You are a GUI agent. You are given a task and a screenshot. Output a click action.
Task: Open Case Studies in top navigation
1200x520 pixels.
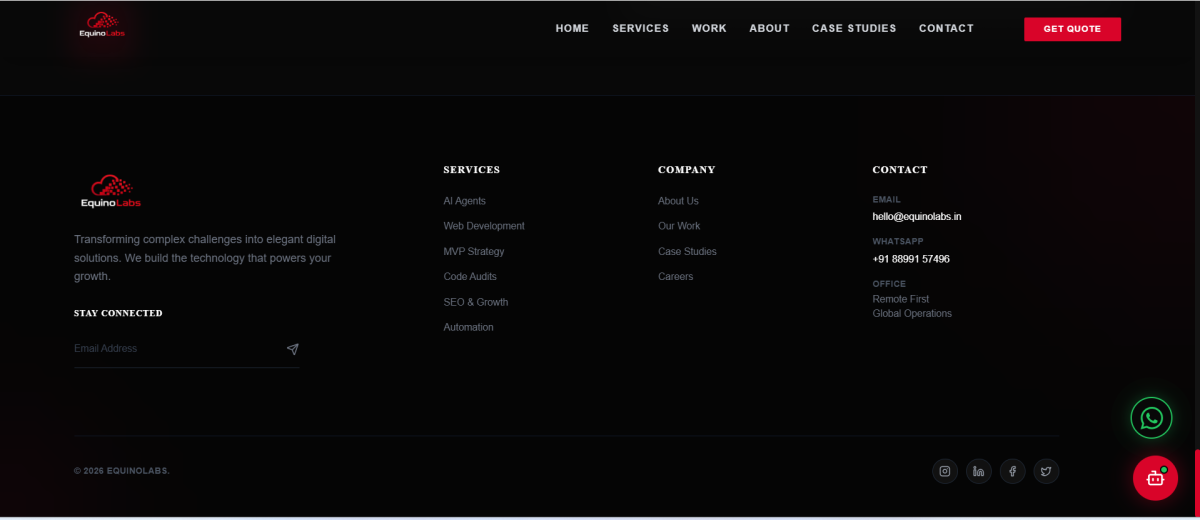pyautogui.click(x=854, y=29)
